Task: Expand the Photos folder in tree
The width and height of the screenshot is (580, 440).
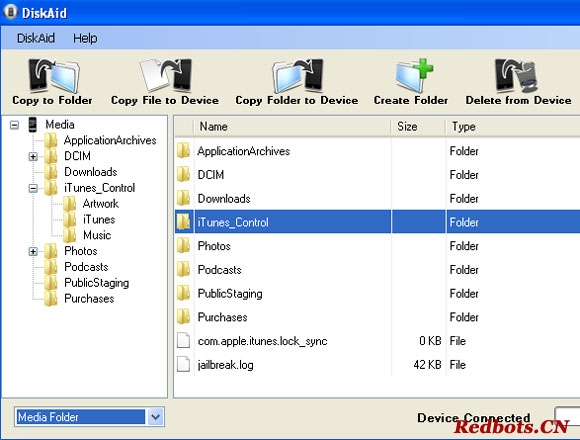Action: (x=33, y=251)
